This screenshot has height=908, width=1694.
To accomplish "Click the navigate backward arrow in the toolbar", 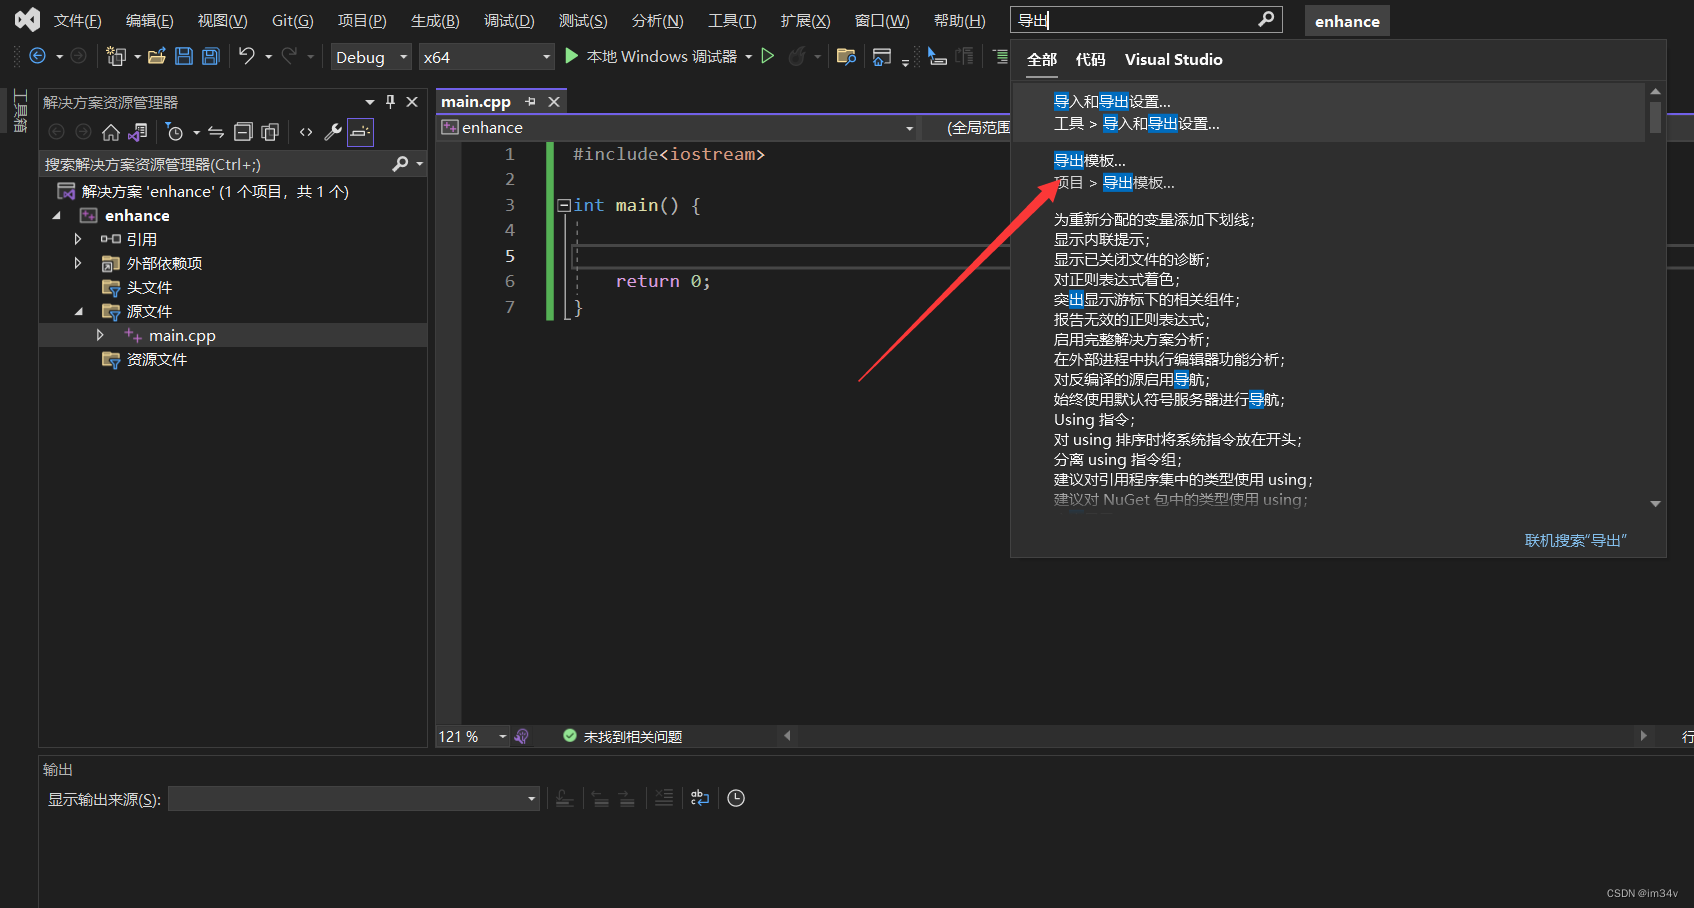I will point(38,56).
